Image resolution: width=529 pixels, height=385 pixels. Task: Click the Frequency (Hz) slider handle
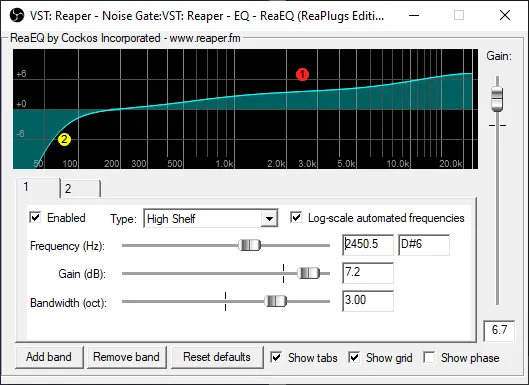click(x=249, y=245)
